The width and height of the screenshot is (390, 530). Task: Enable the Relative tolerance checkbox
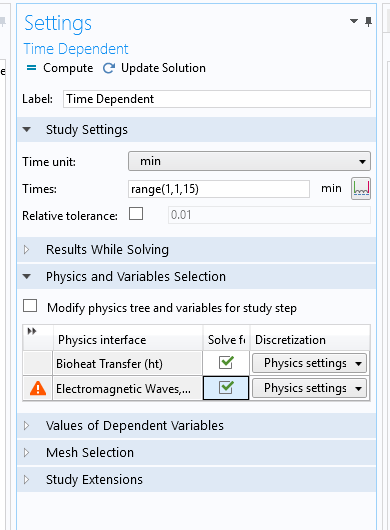tap(136, 214)
